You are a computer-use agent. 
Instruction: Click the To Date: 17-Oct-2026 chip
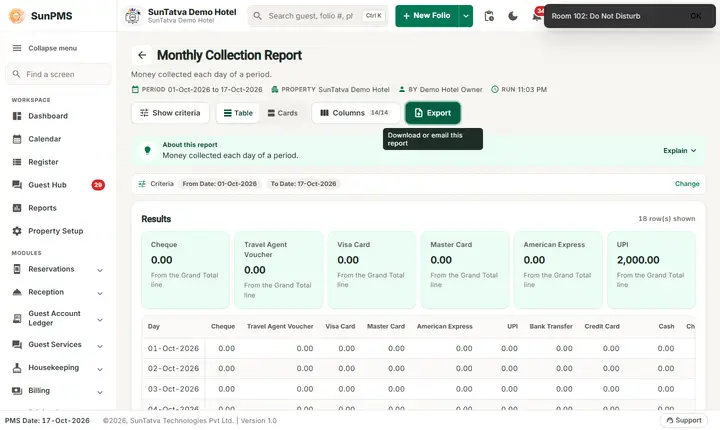303,184
